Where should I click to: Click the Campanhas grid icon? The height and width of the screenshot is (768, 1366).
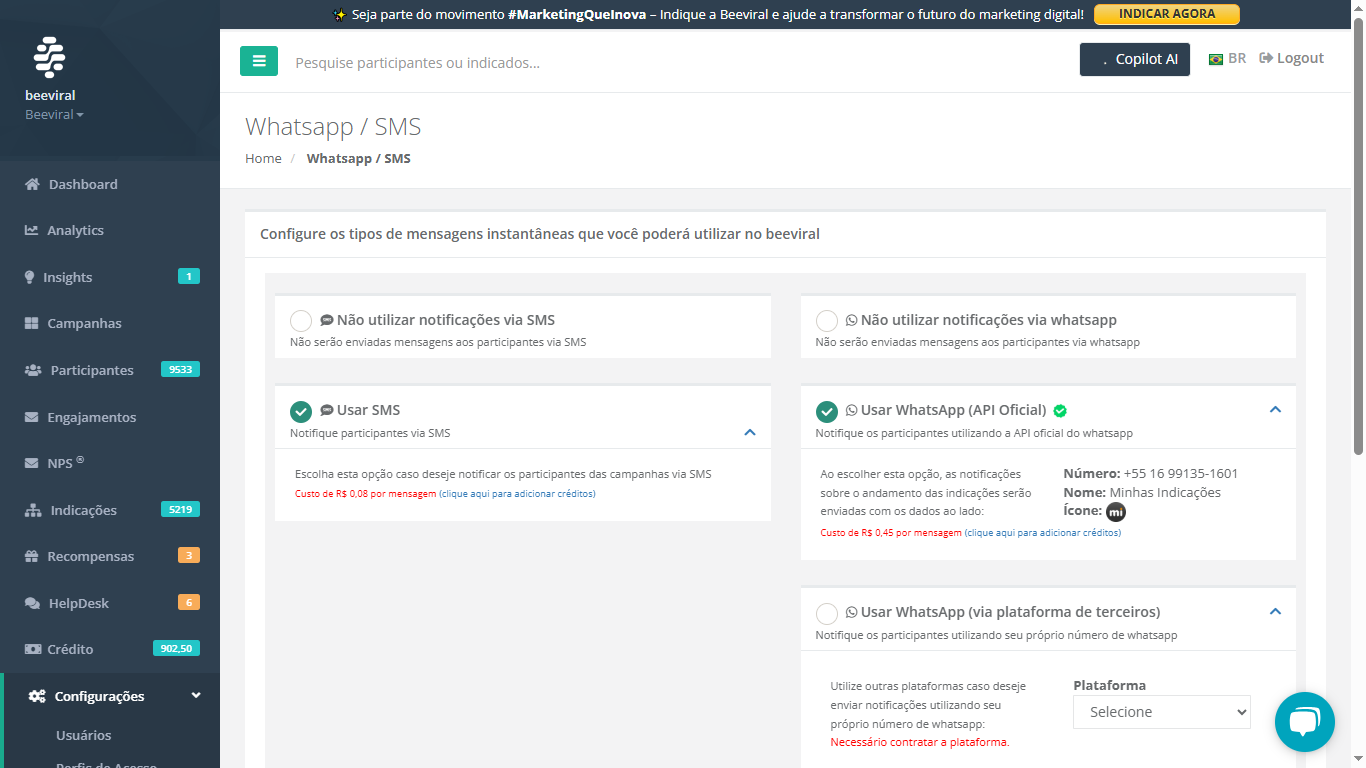32,323
